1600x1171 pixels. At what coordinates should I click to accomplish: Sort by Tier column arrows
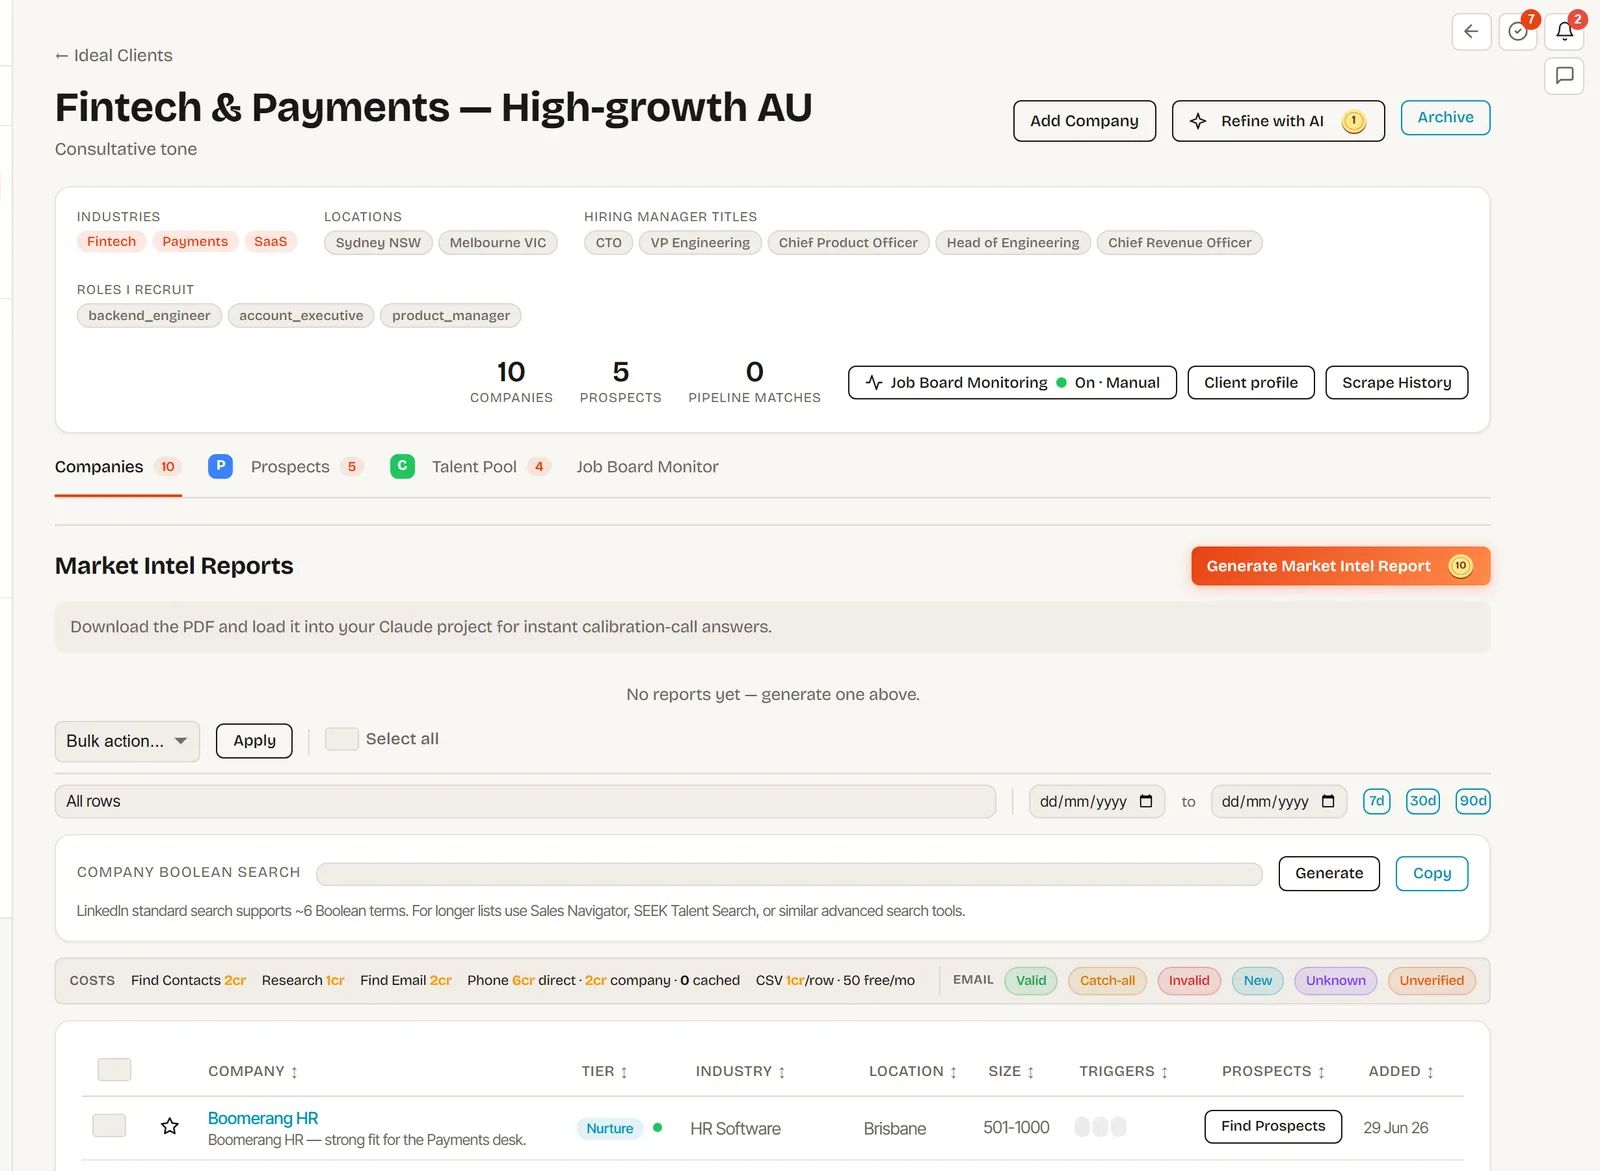coord(624,1072)
